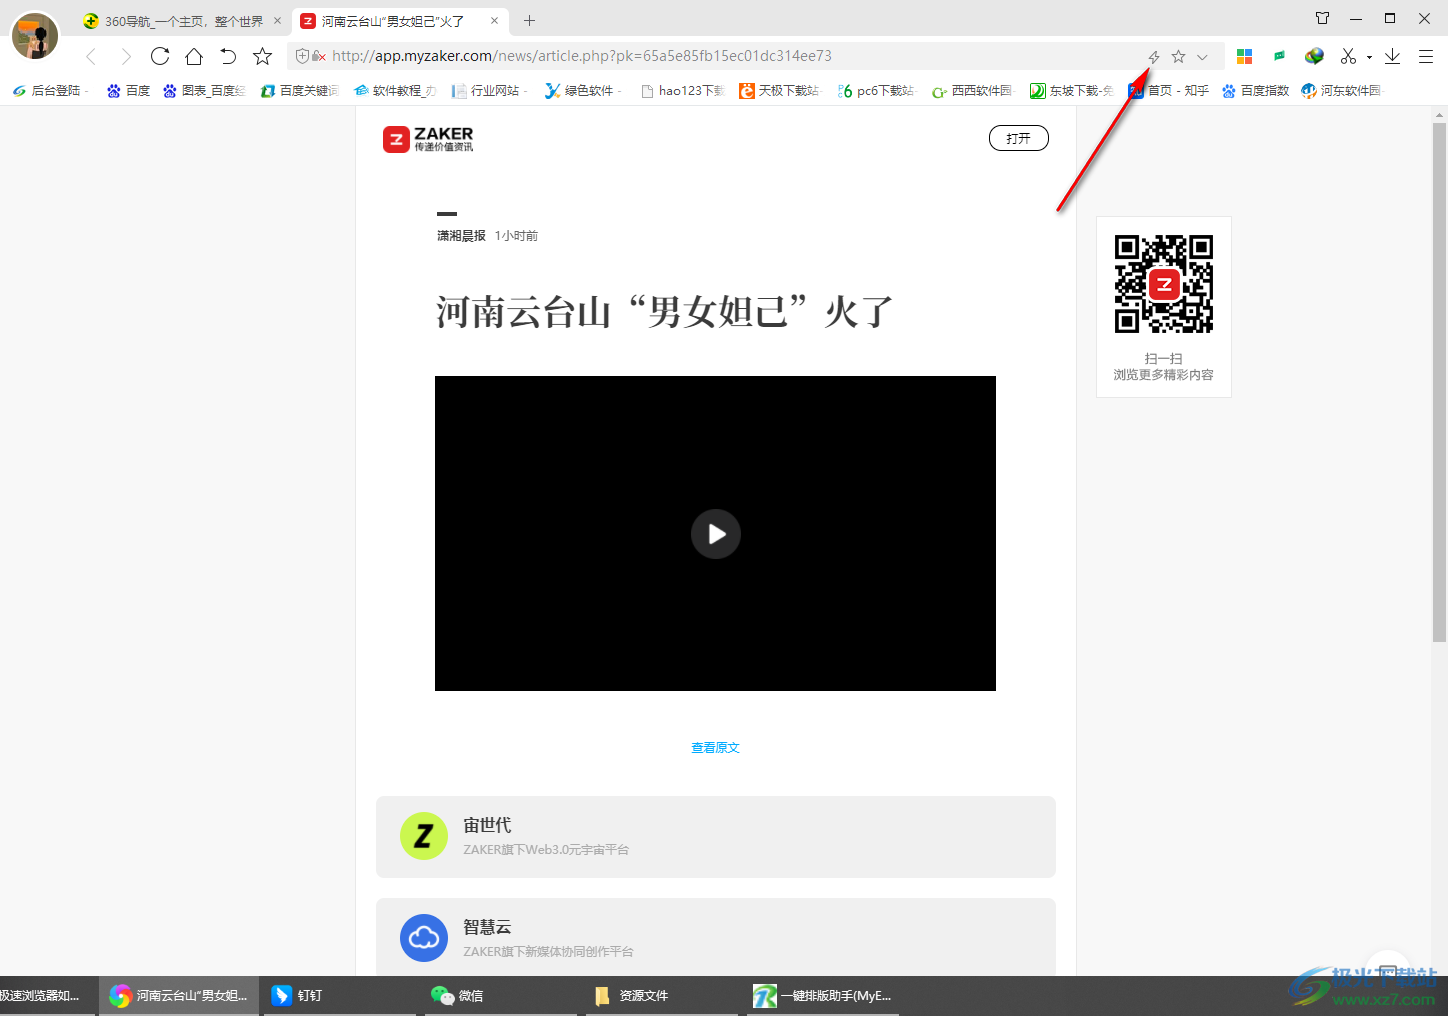
Task: Close the 河南云台山 article tab
Action: [494, 21]
